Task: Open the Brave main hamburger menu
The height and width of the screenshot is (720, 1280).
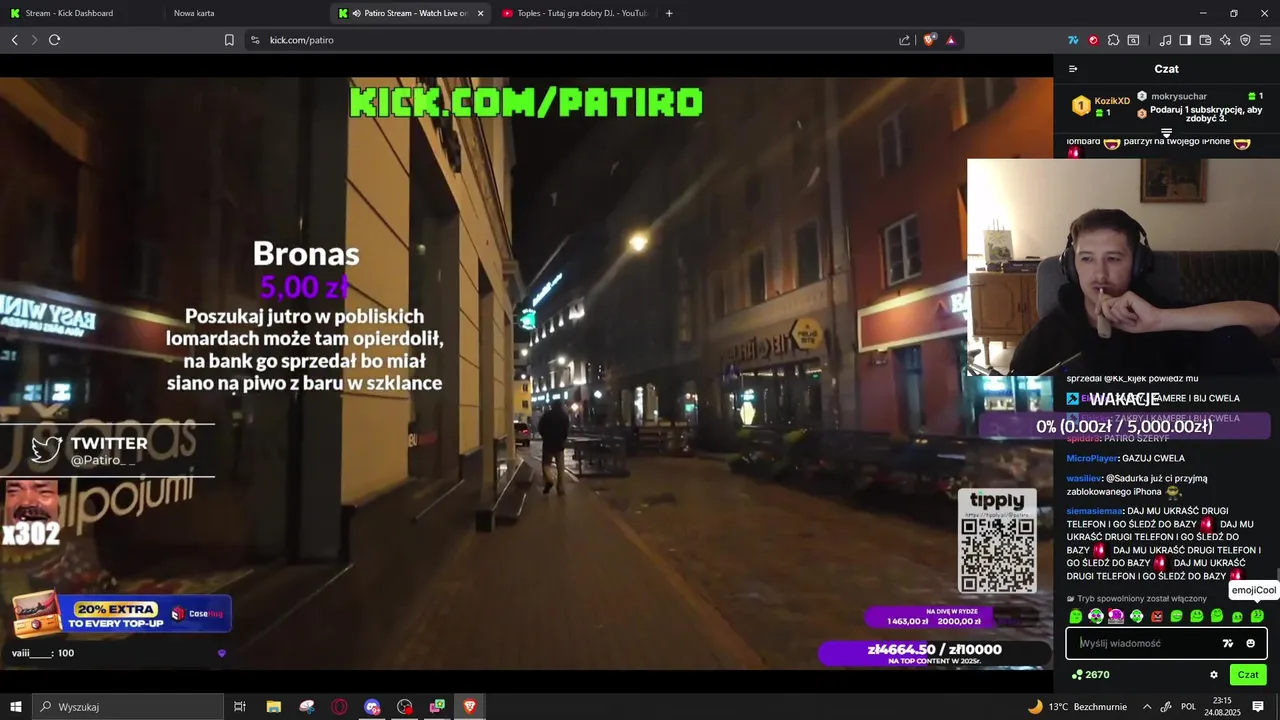Action: 1265,40
